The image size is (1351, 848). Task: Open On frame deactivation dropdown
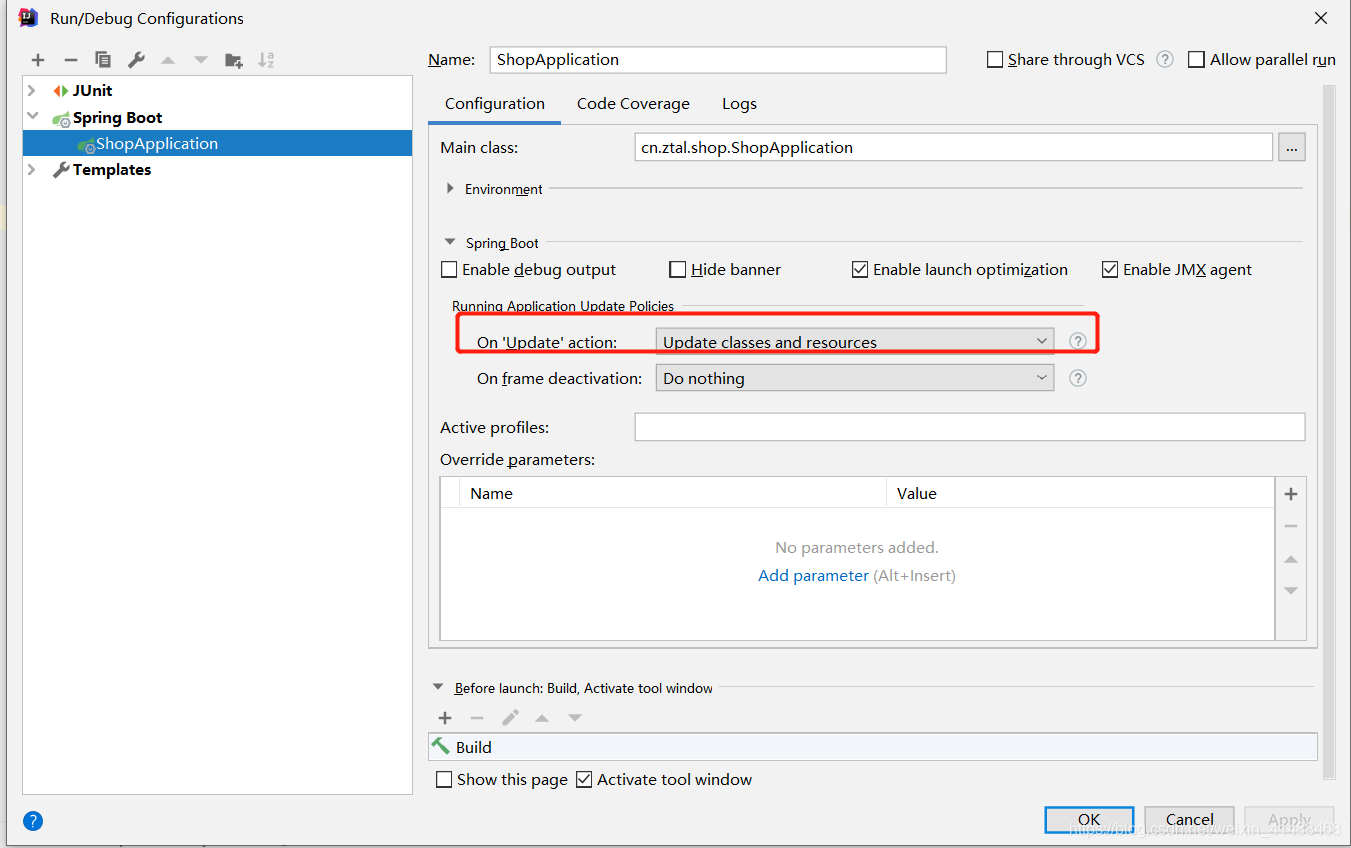pos(854,378)
